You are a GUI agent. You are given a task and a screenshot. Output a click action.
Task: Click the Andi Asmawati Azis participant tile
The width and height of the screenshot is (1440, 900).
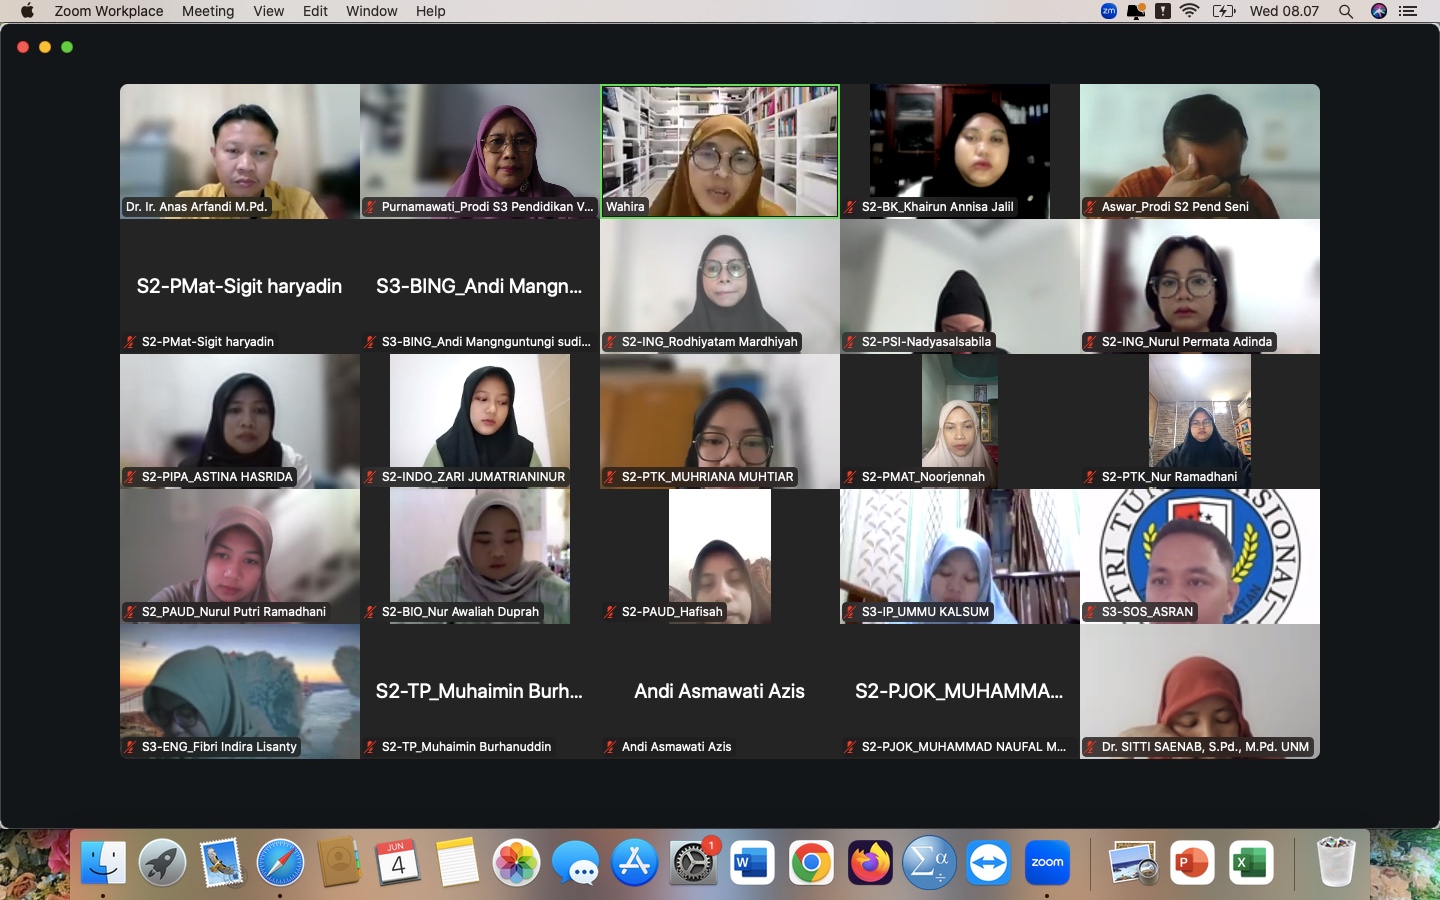[x=720, y=691]
